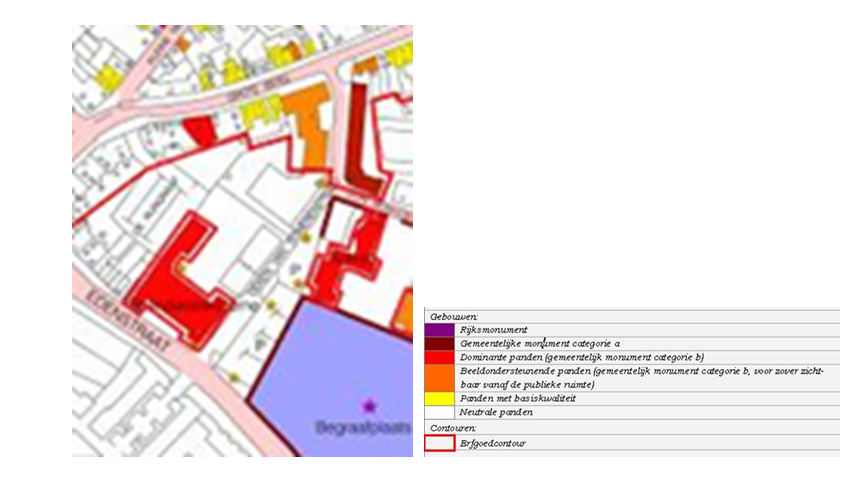Select the red-outlined Erfgoedcontour symbol
Image resolution: width=847 pixels, height=479 pixels.
(x=439, y=442)
